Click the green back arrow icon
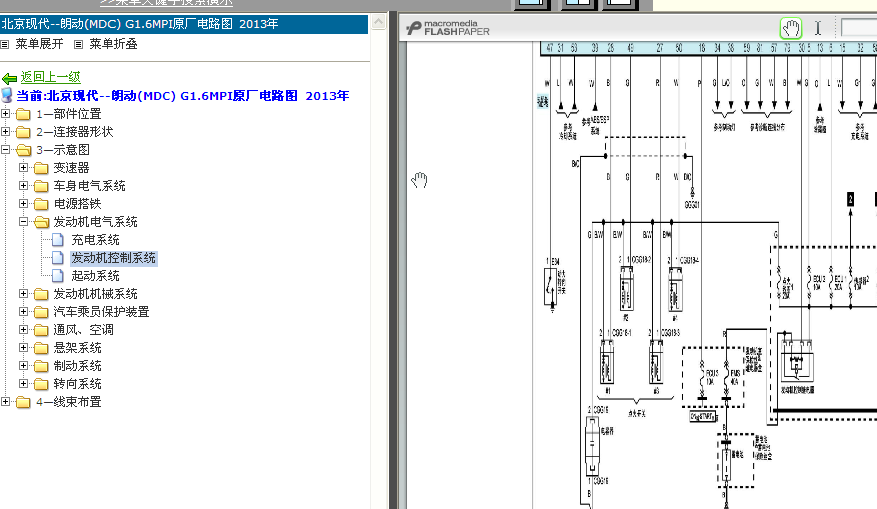This screenshot has width=877, height=509. (x=10, y=78)
